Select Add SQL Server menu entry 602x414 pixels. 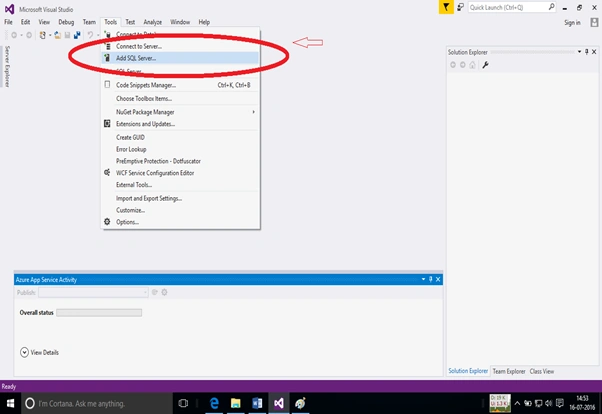pyautogui.click(x=180, y=58)
